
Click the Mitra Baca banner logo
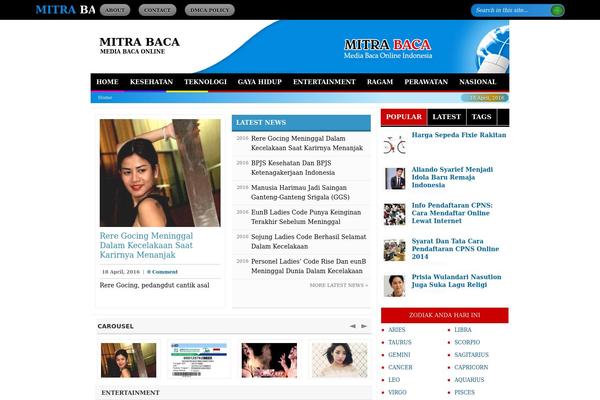coord(388,49)
